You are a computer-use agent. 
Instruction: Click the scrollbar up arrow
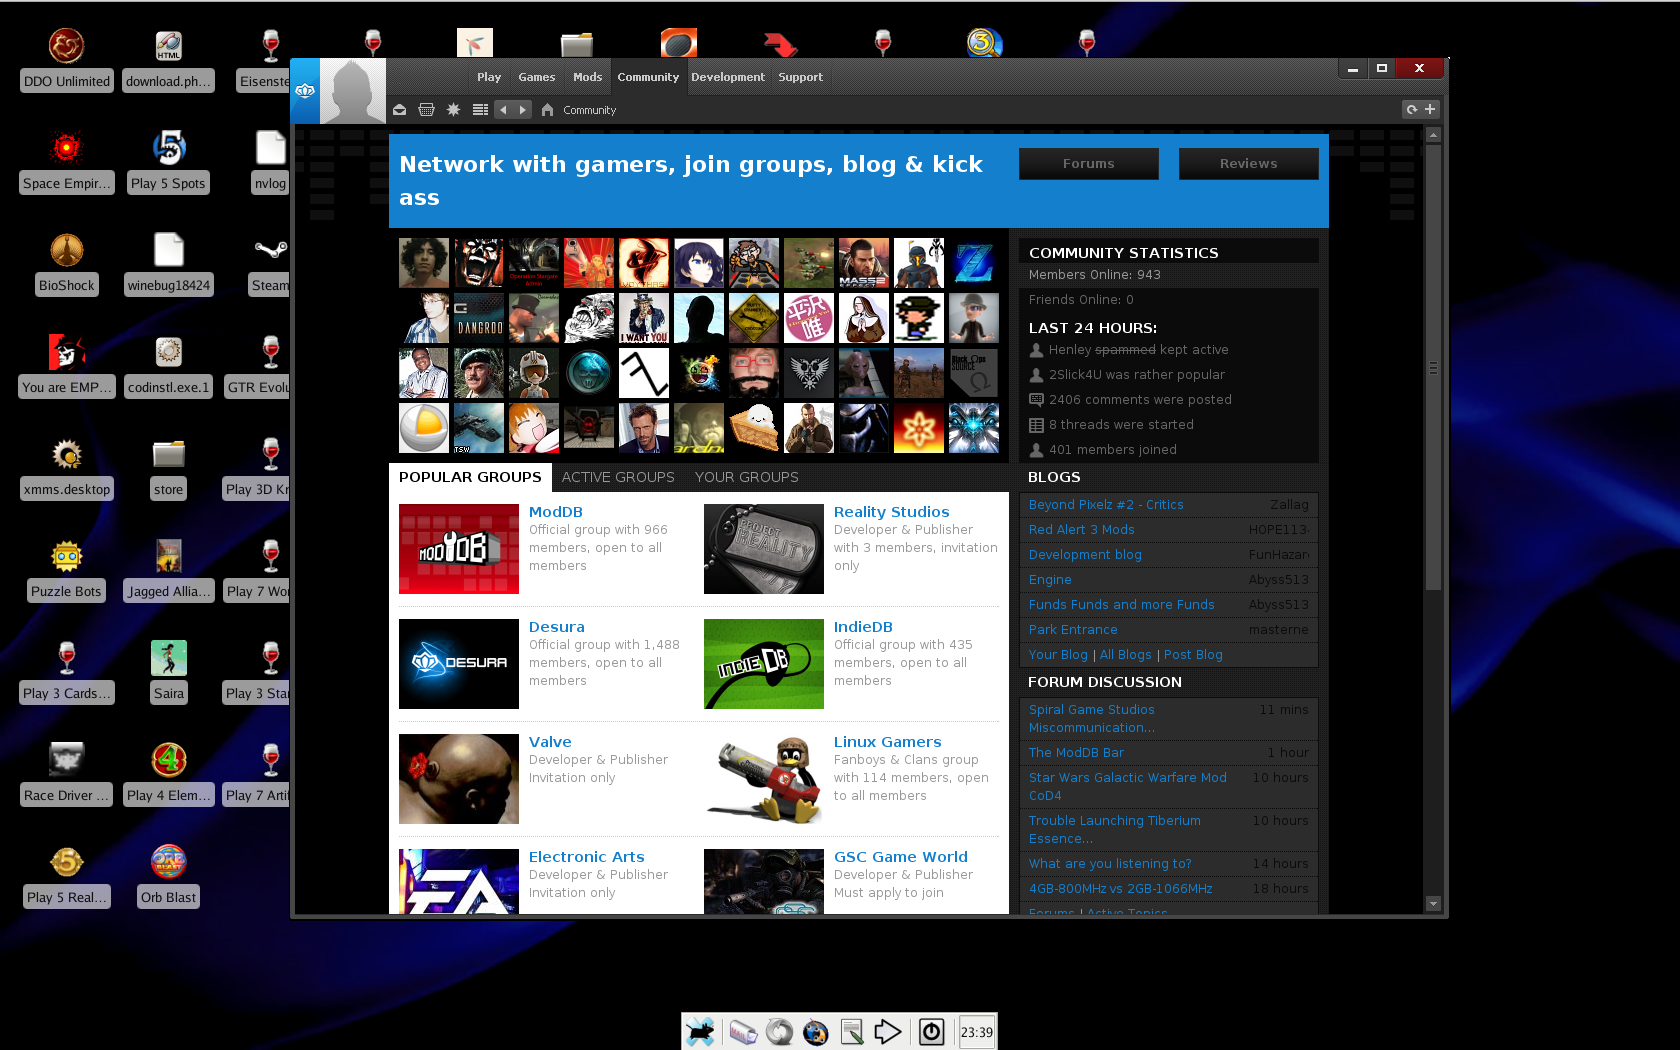tap(1433, 134)
